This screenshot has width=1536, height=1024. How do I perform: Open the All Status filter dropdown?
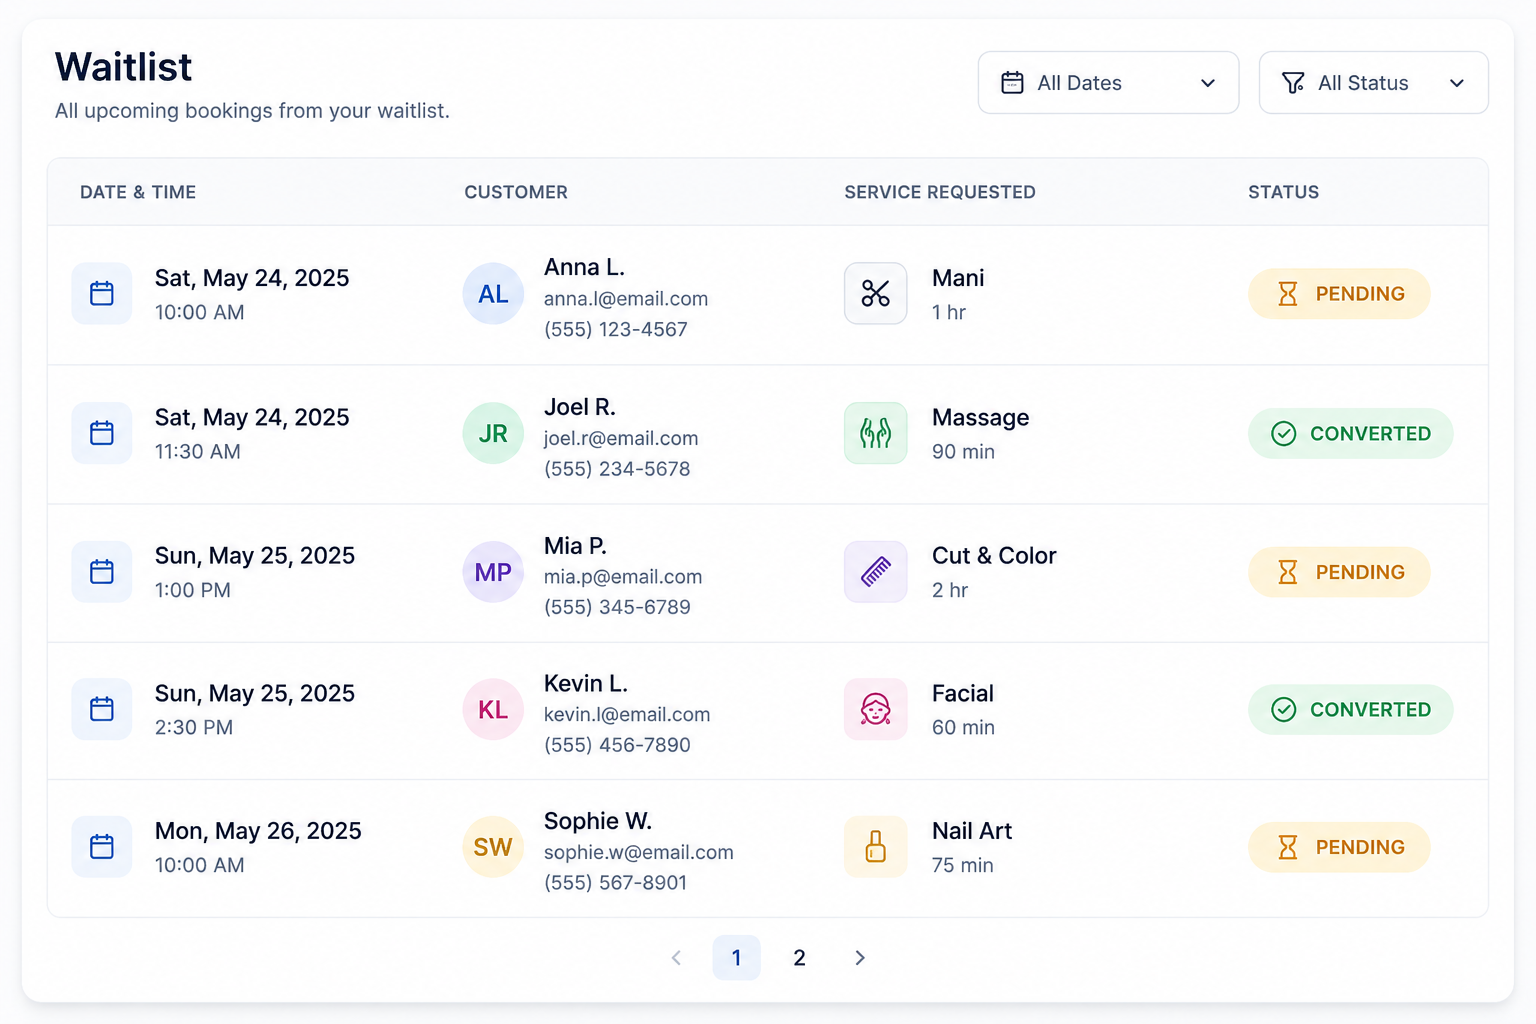[x=1373, y=83]
